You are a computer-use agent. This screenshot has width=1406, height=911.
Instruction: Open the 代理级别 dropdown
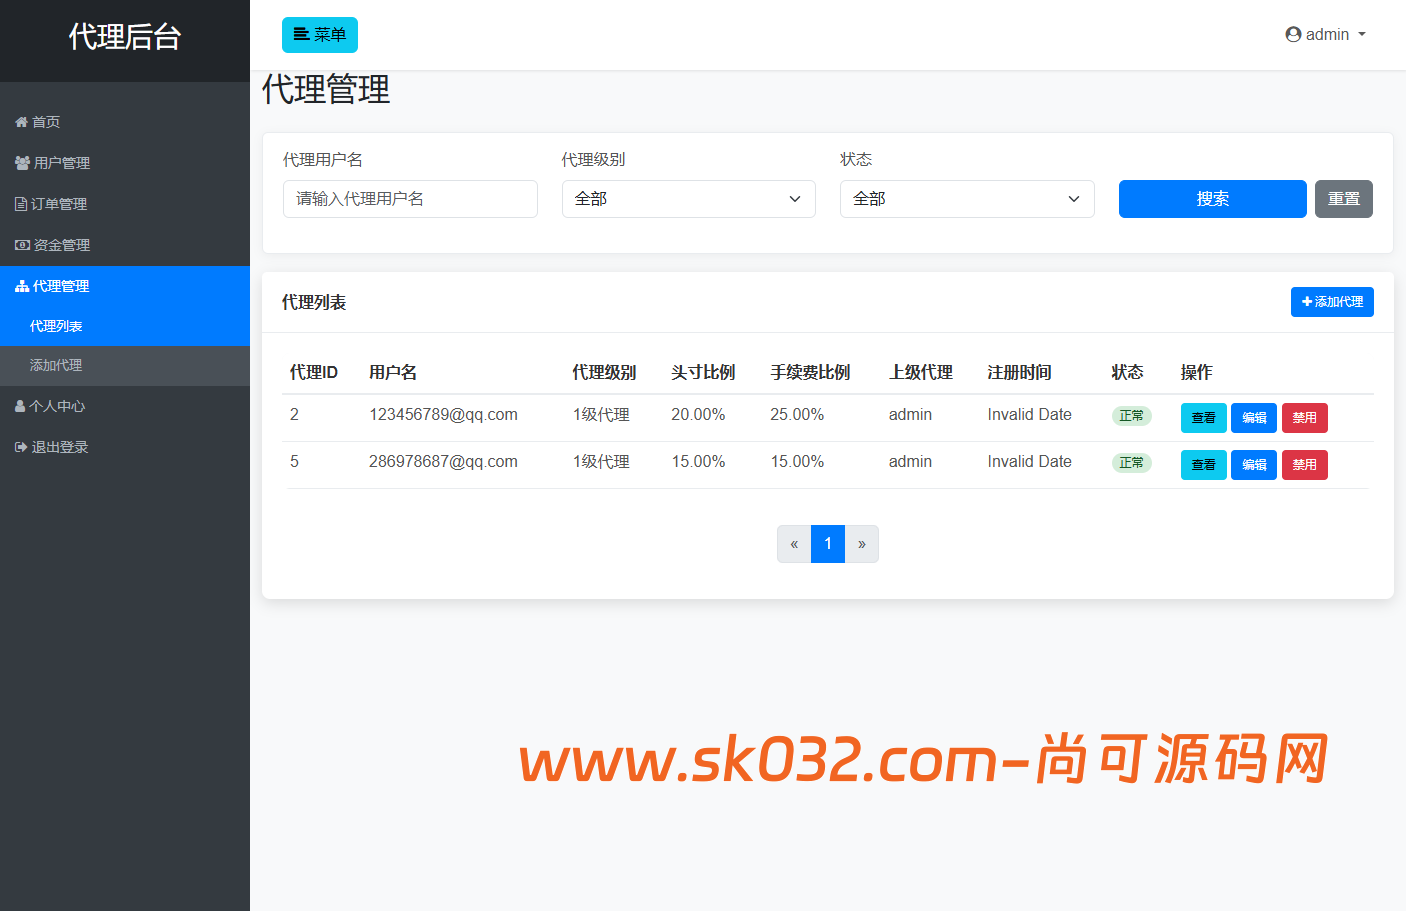(x=689, y=199)
